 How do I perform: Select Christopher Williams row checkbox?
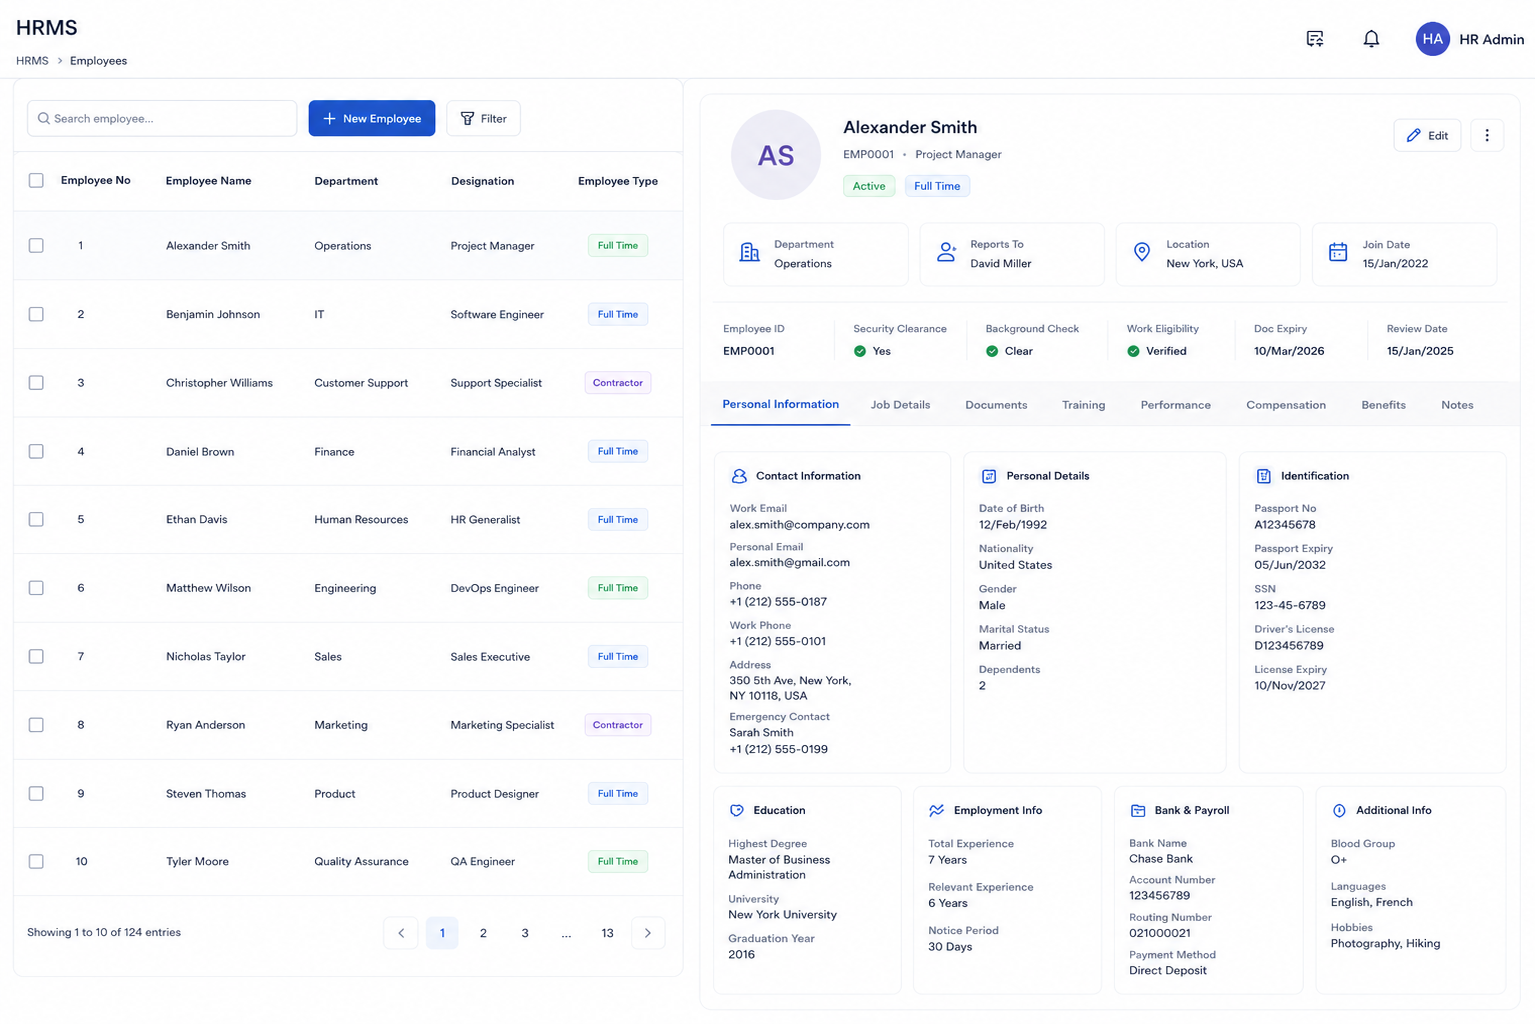tap(36, 383)
